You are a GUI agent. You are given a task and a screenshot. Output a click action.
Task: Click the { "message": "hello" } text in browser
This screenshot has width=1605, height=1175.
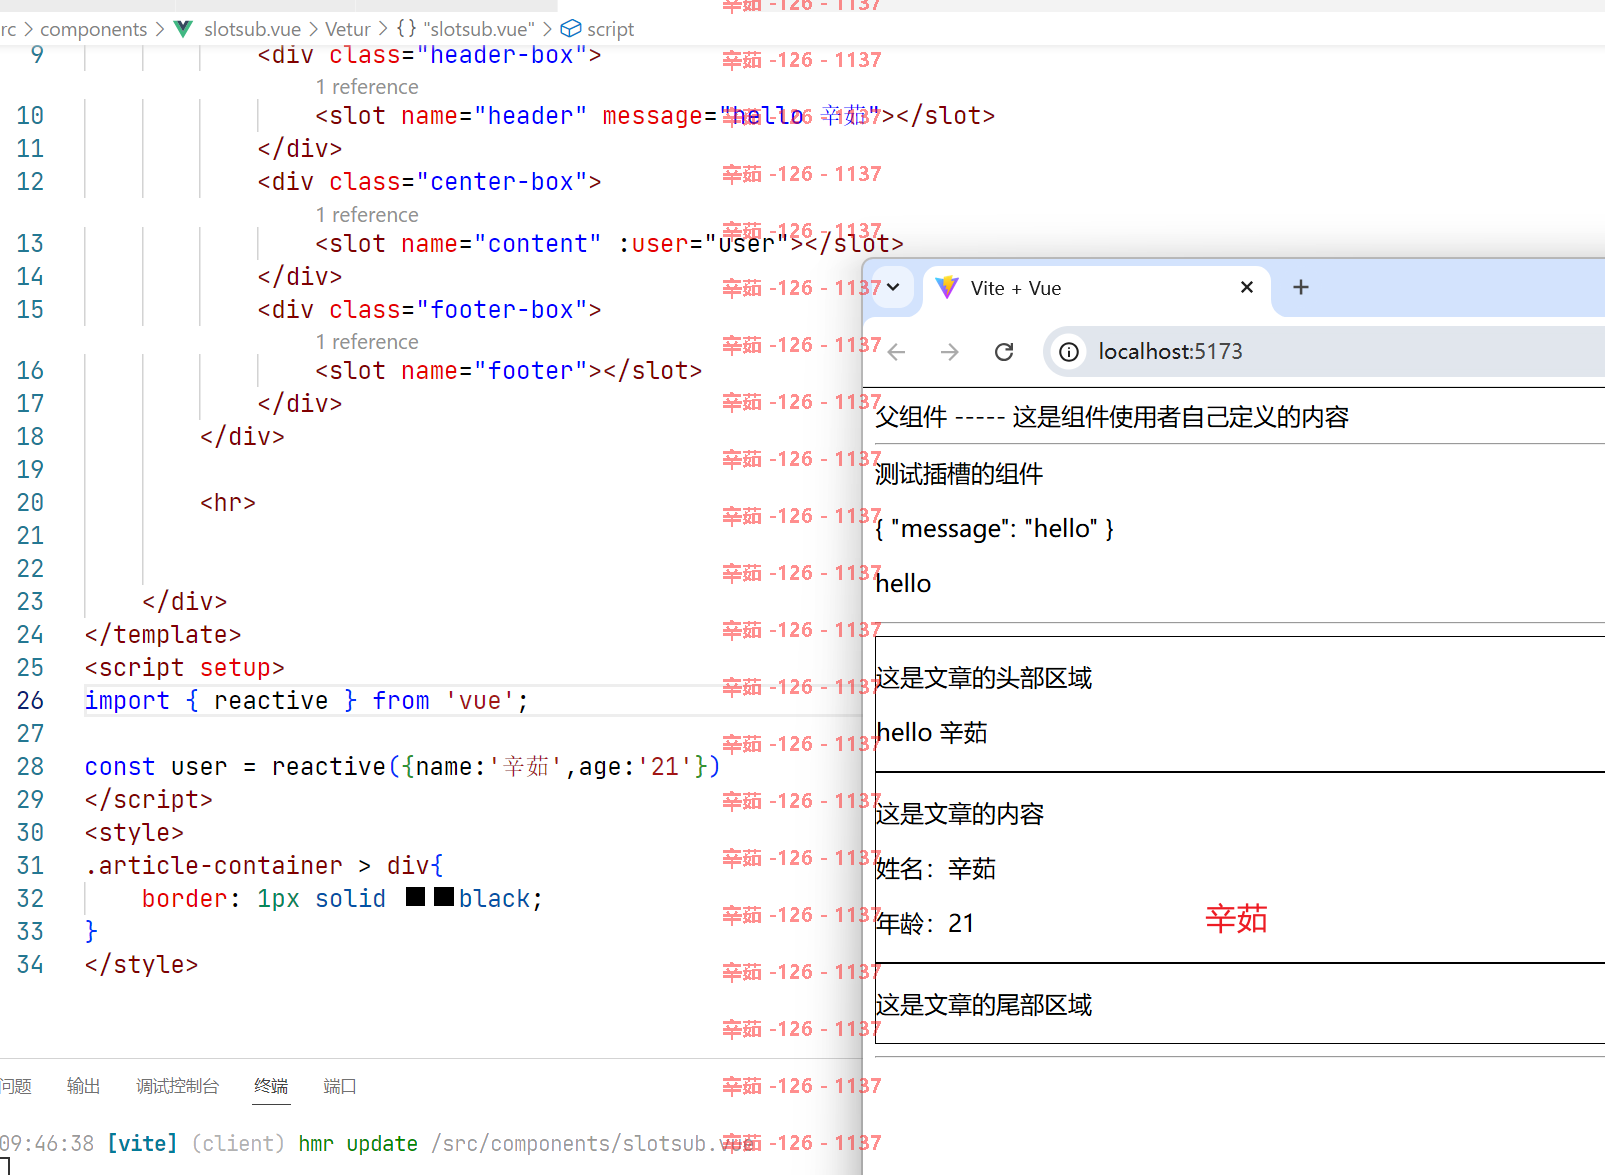pyautogui.click(x=994, y=528)
